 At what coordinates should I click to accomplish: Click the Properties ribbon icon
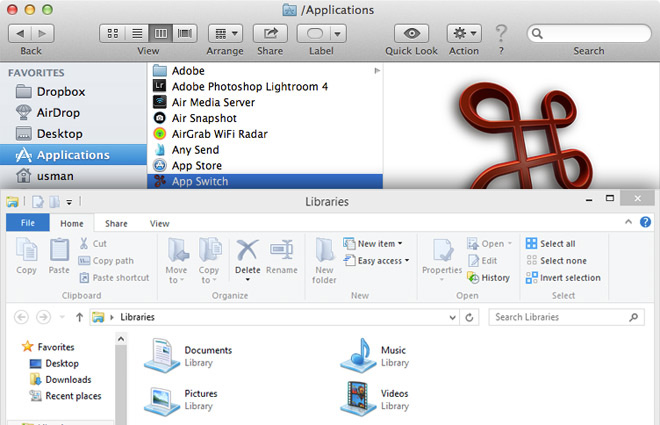(x=442, y=251)
